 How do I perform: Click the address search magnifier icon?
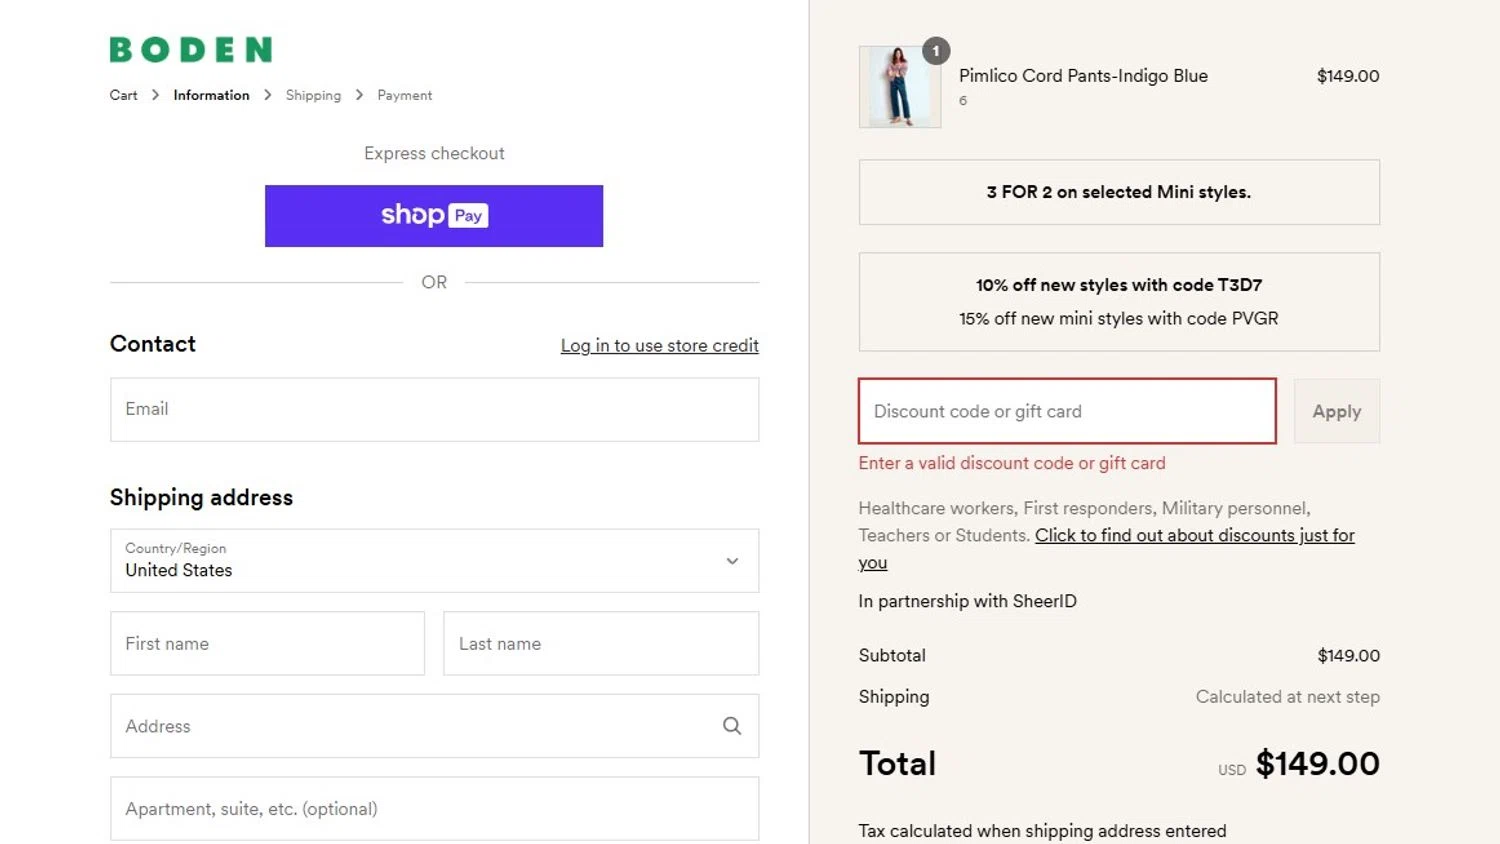click(x=732, y=726)
